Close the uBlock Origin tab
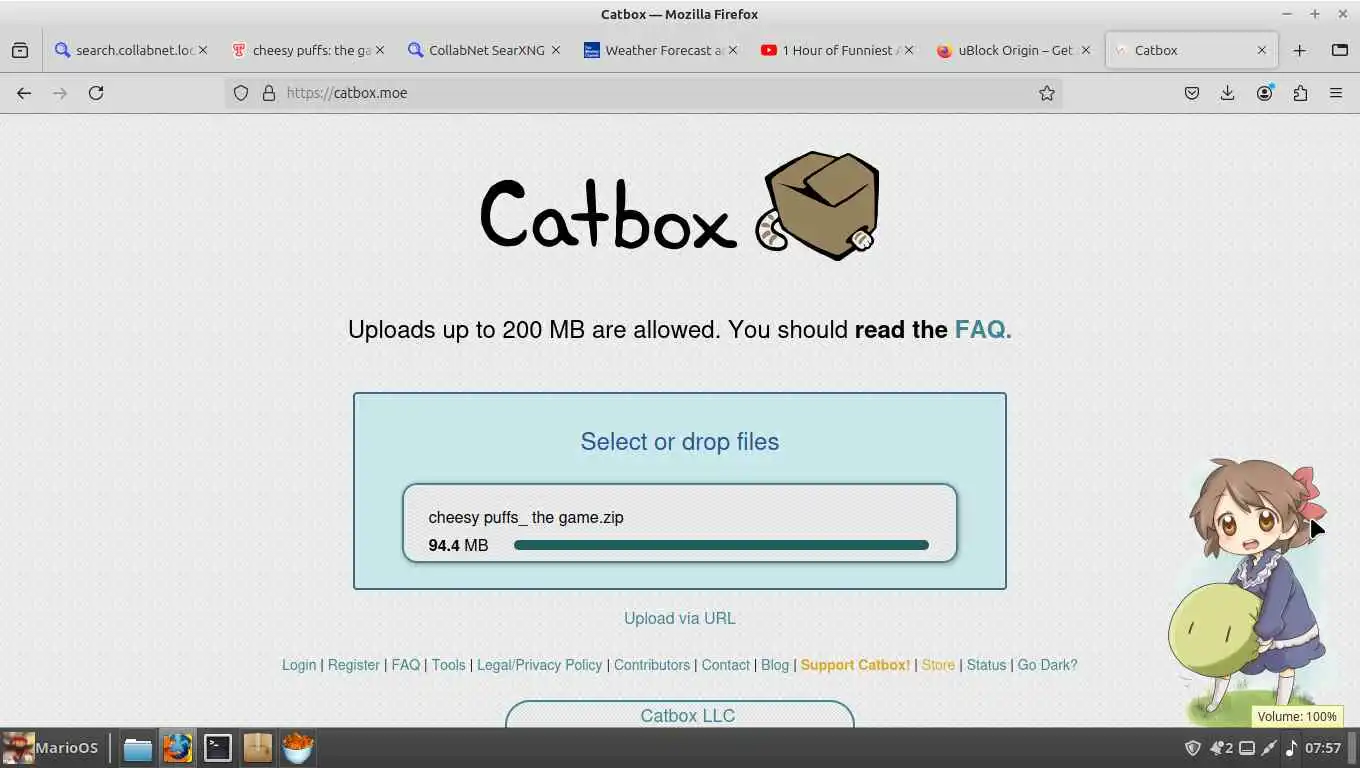Image resolution: width=1360 pixels, height=768 pixels. [x=1086, y=50]
